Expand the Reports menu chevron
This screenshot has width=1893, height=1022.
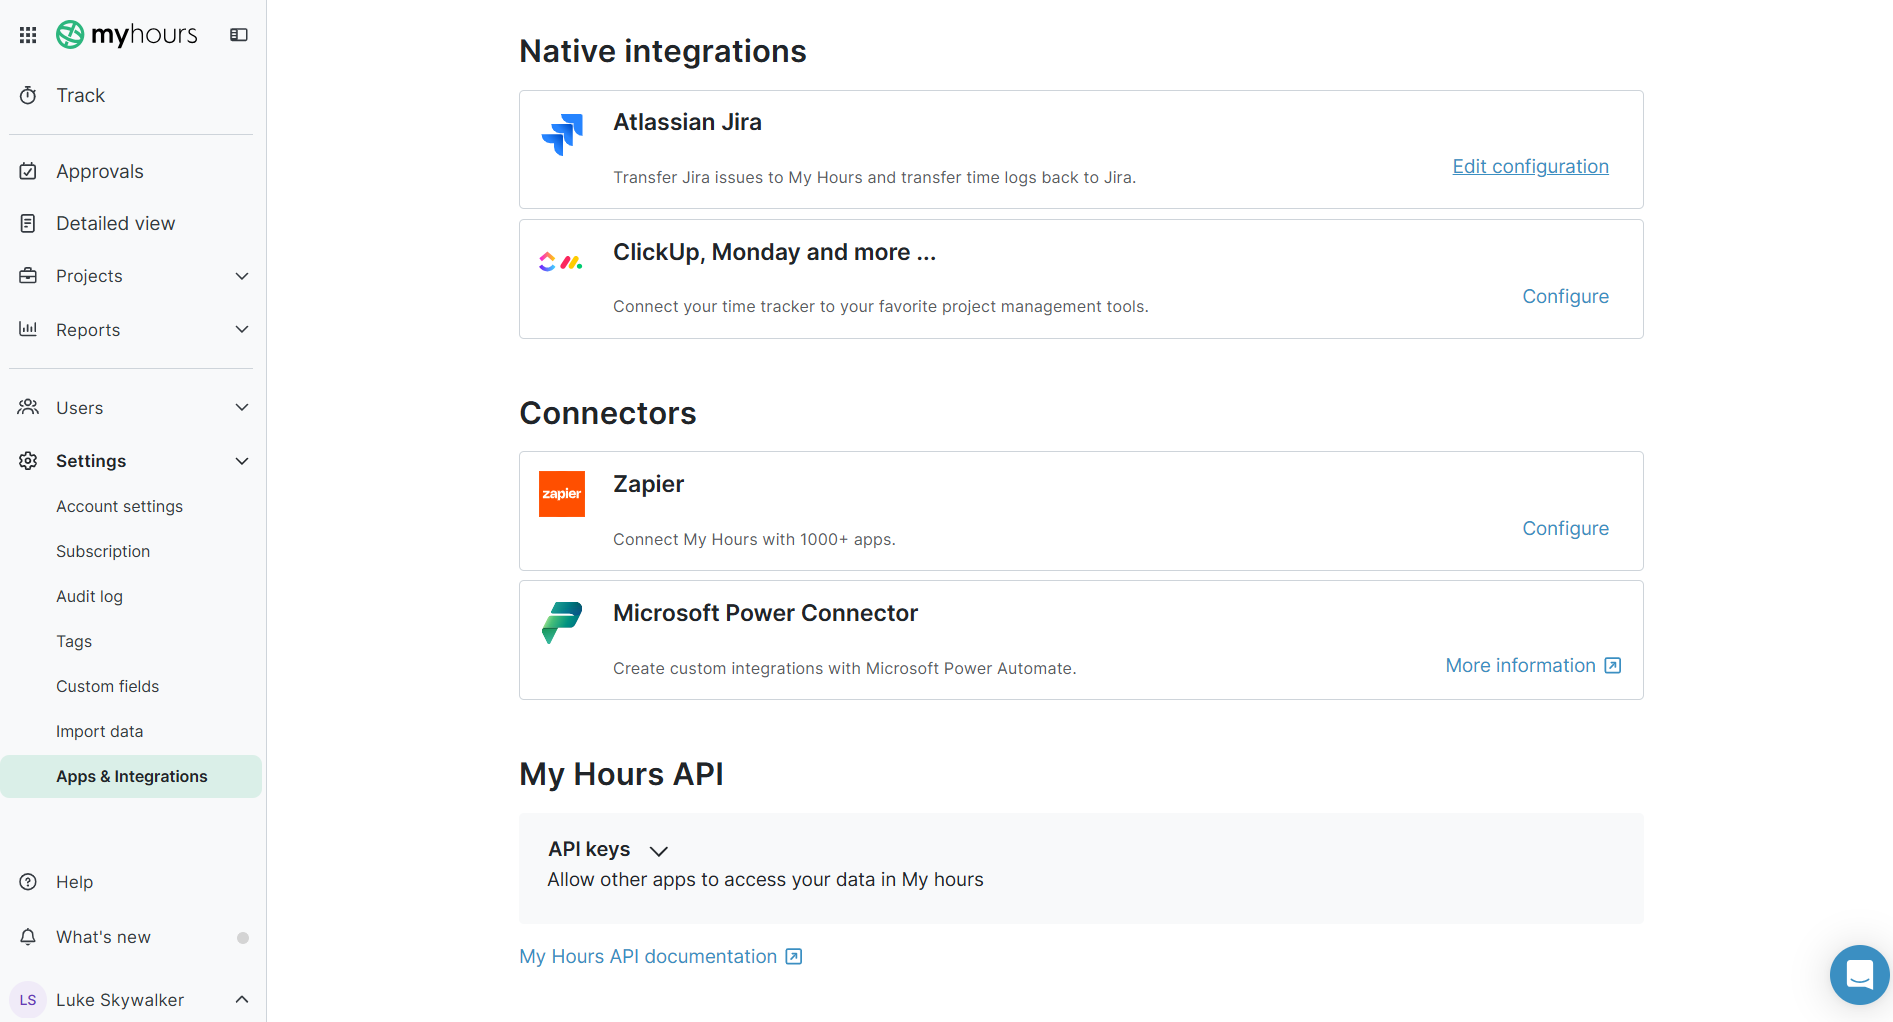(242, 329)
